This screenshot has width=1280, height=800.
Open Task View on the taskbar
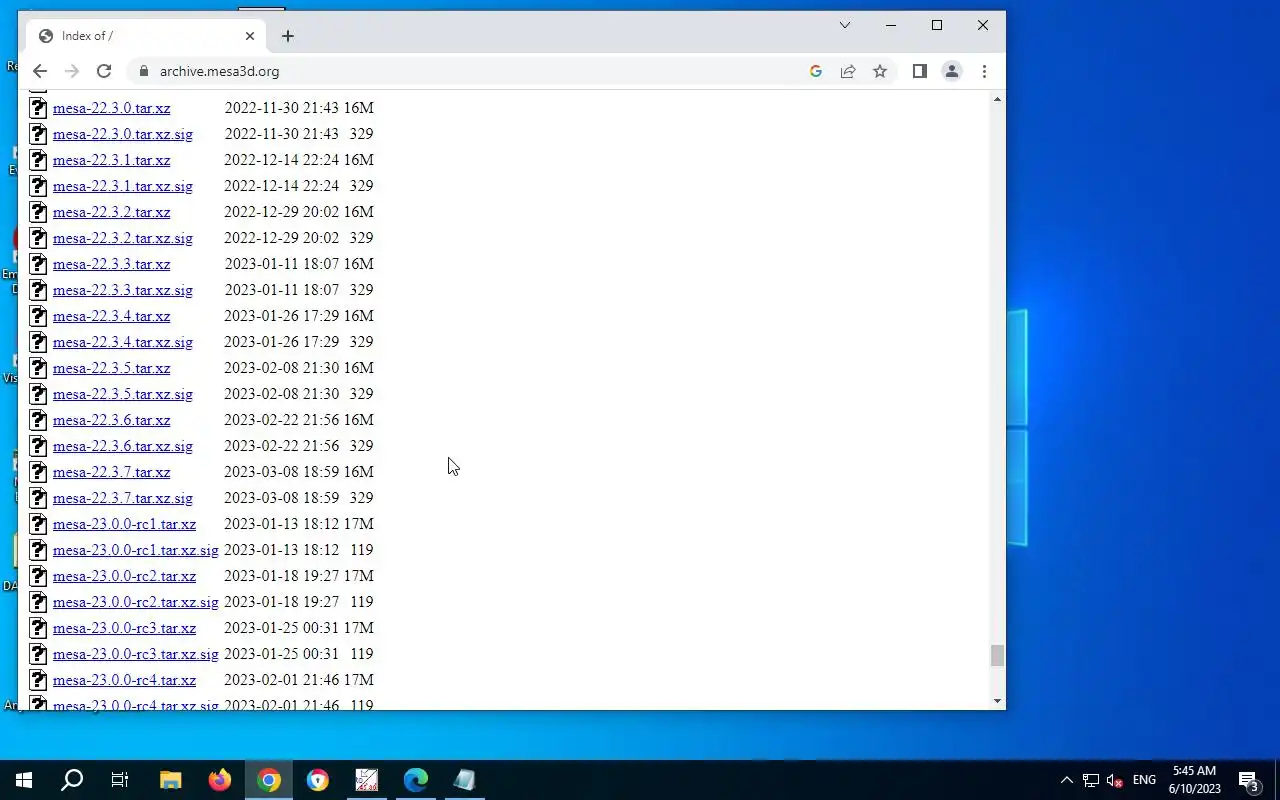[x=120, y=780]
